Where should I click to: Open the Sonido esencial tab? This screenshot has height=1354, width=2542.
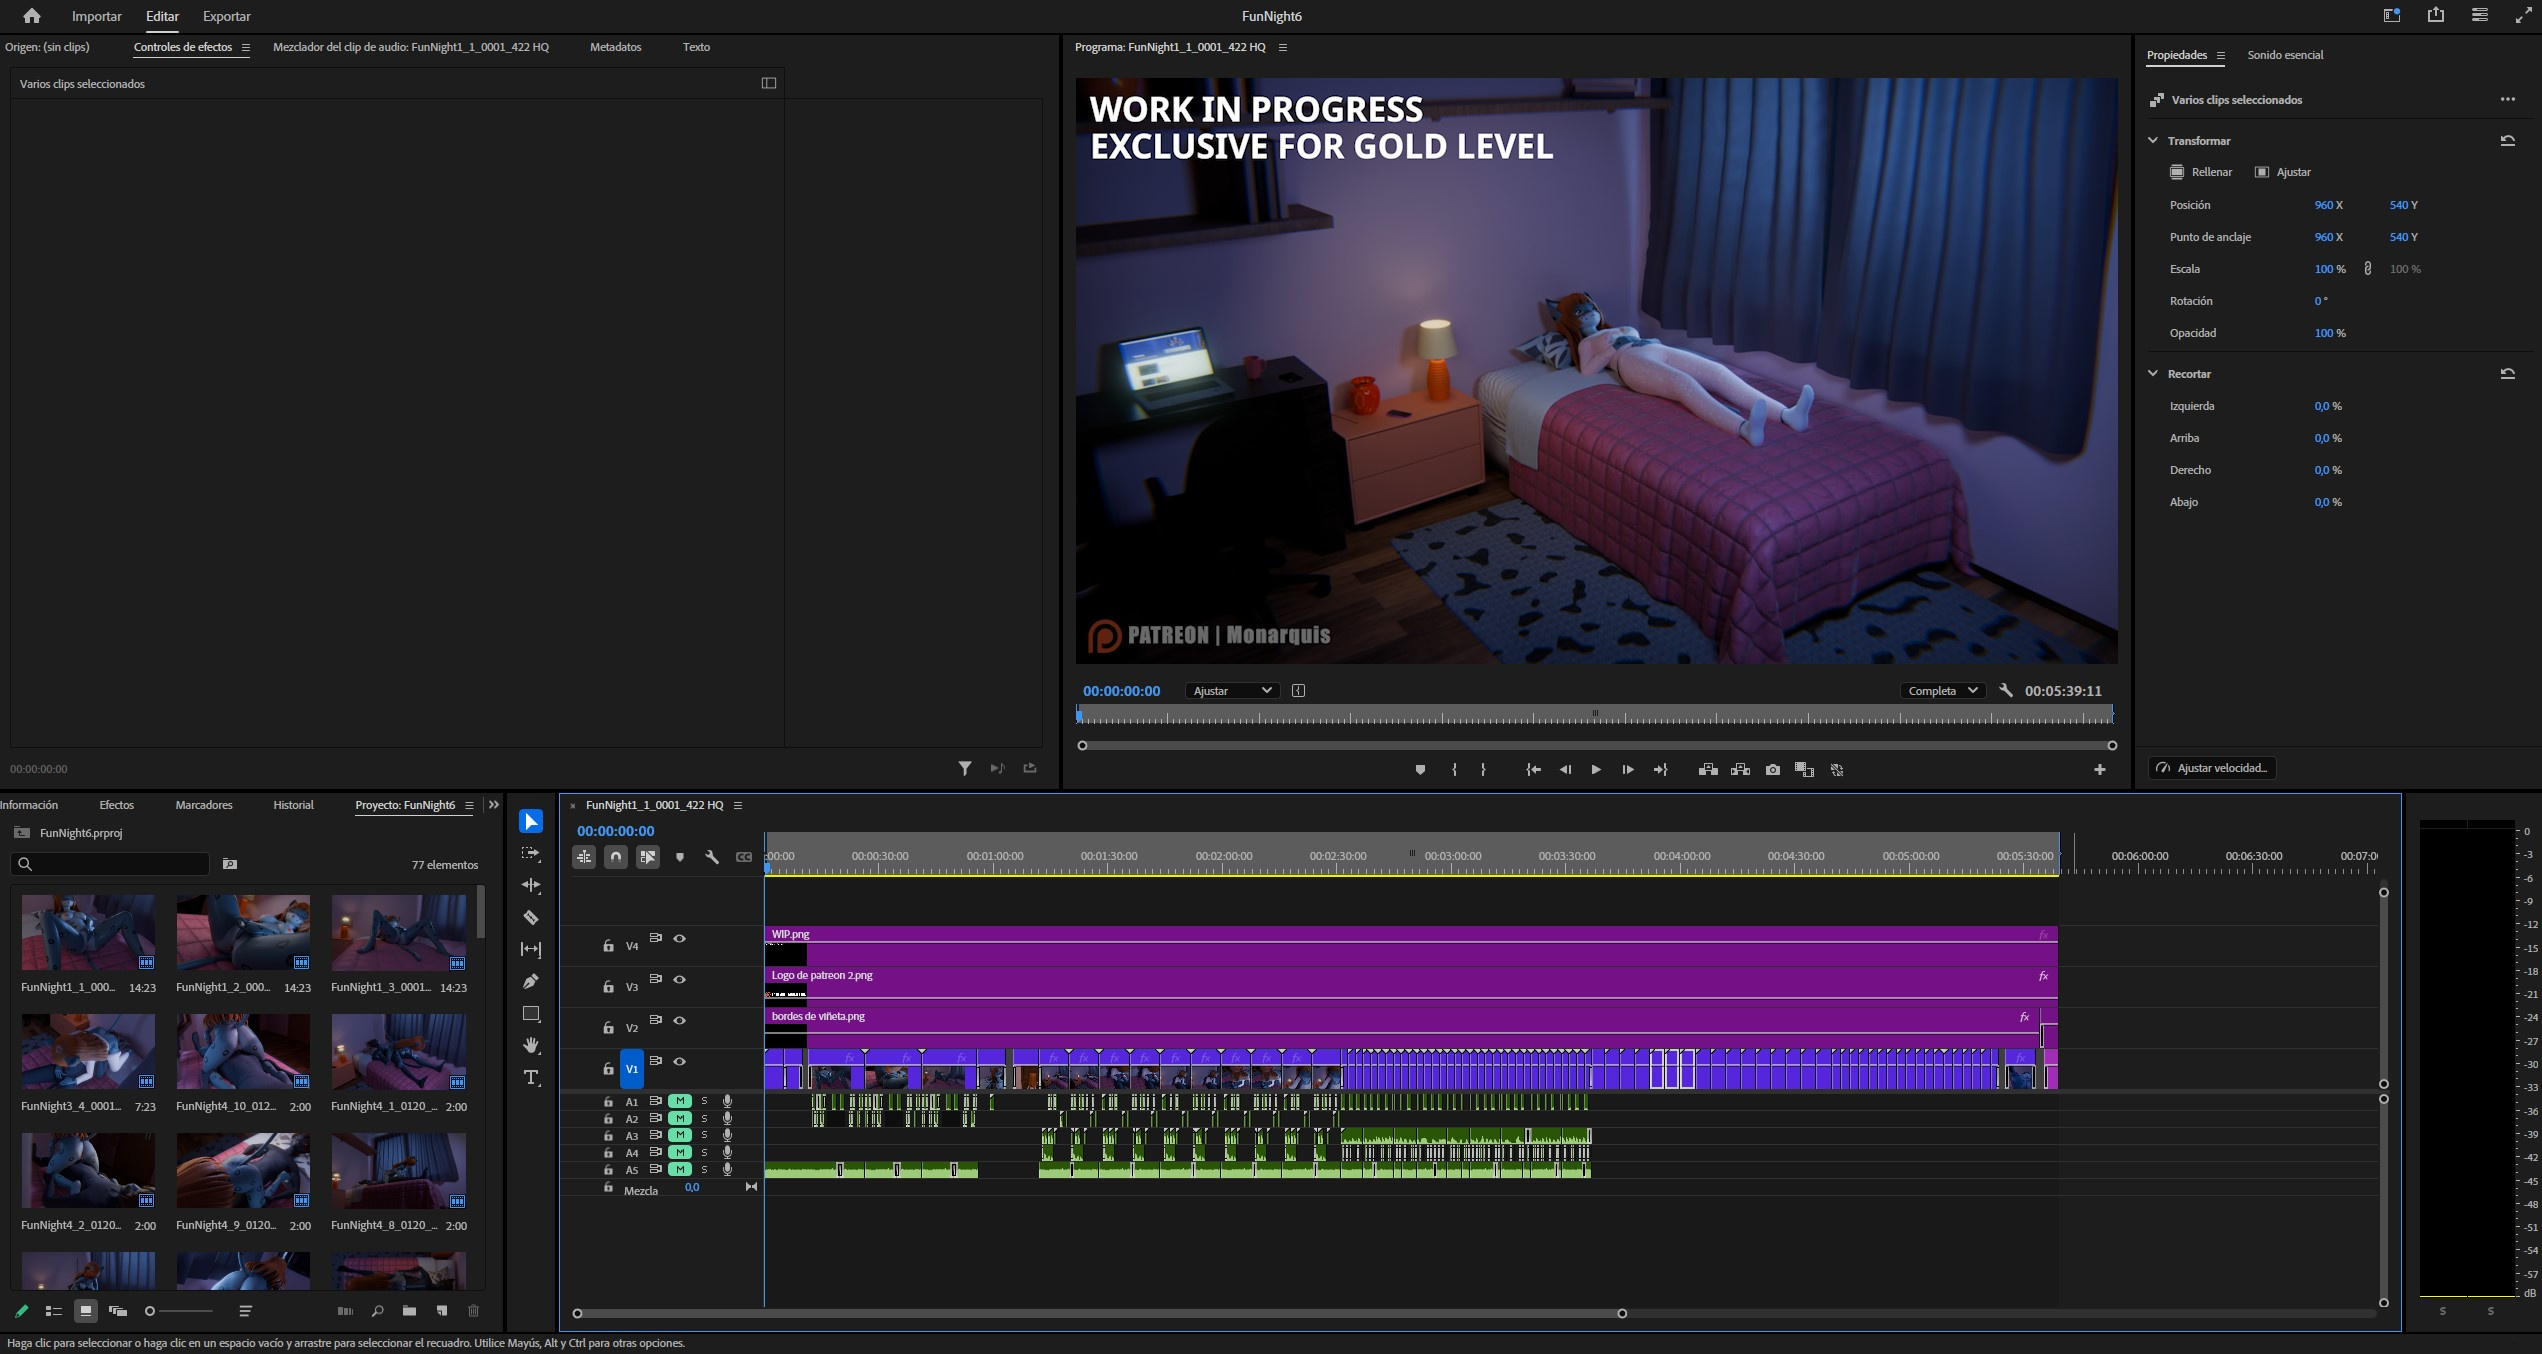[x=2285, y=55]
